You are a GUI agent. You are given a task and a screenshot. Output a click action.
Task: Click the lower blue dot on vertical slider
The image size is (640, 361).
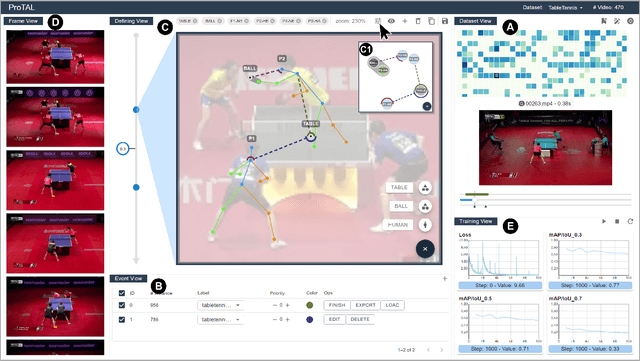click(136, 187)
